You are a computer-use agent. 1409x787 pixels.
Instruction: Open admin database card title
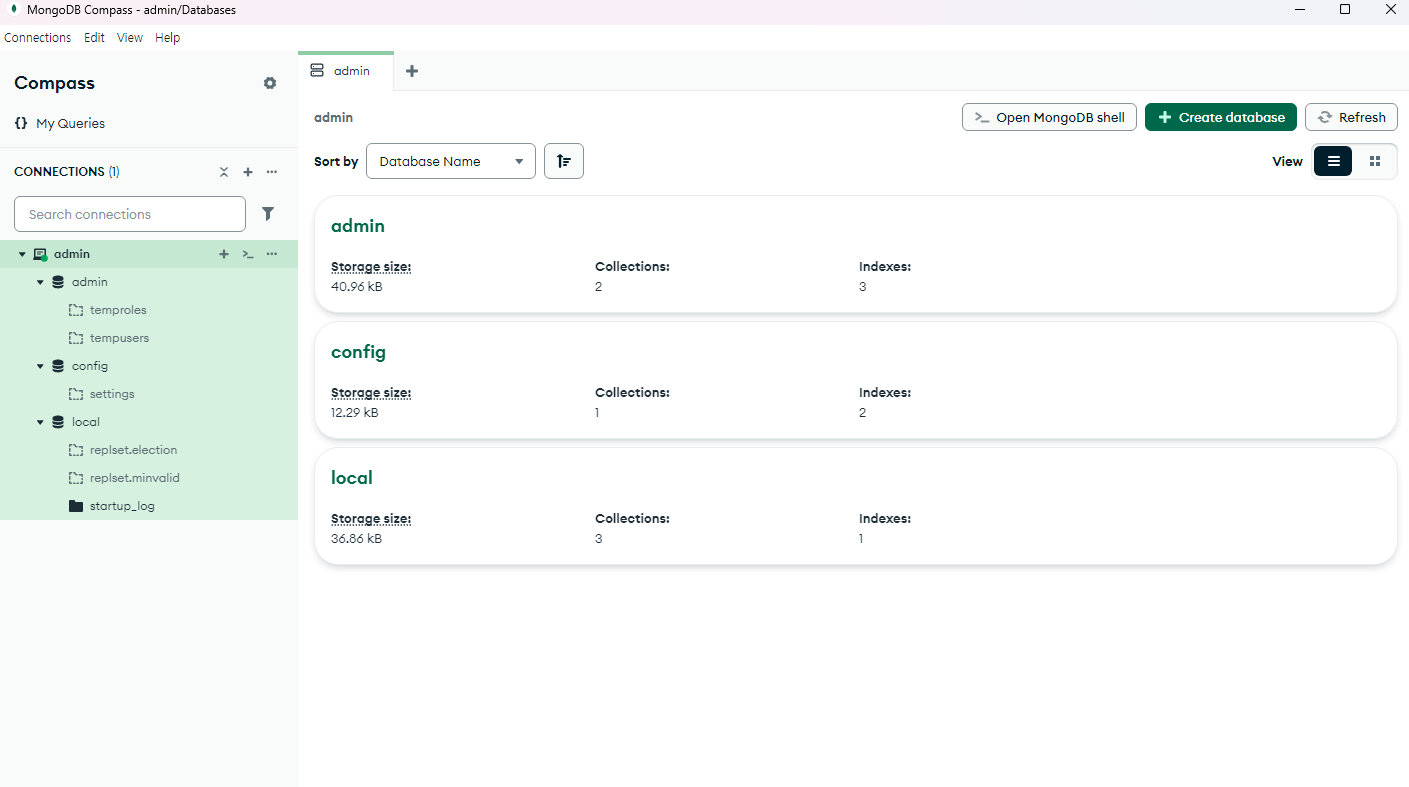click(358, 226)
